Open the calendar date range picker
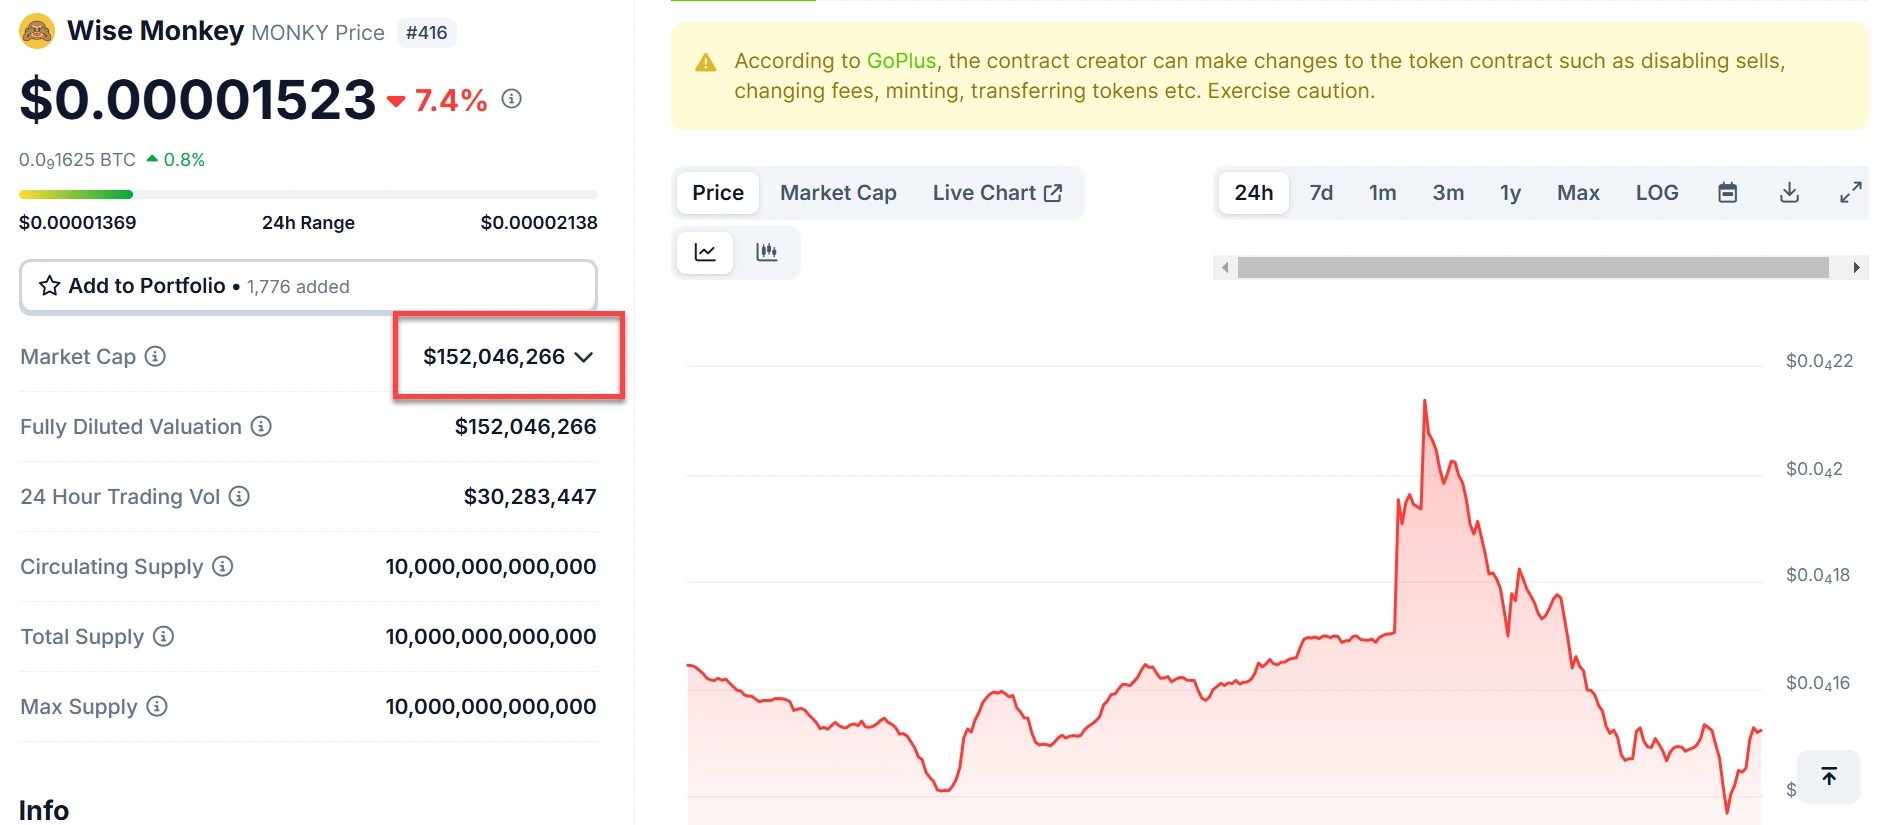The width and height of the screenshot is (1883, 825). tap(1727, 193)
